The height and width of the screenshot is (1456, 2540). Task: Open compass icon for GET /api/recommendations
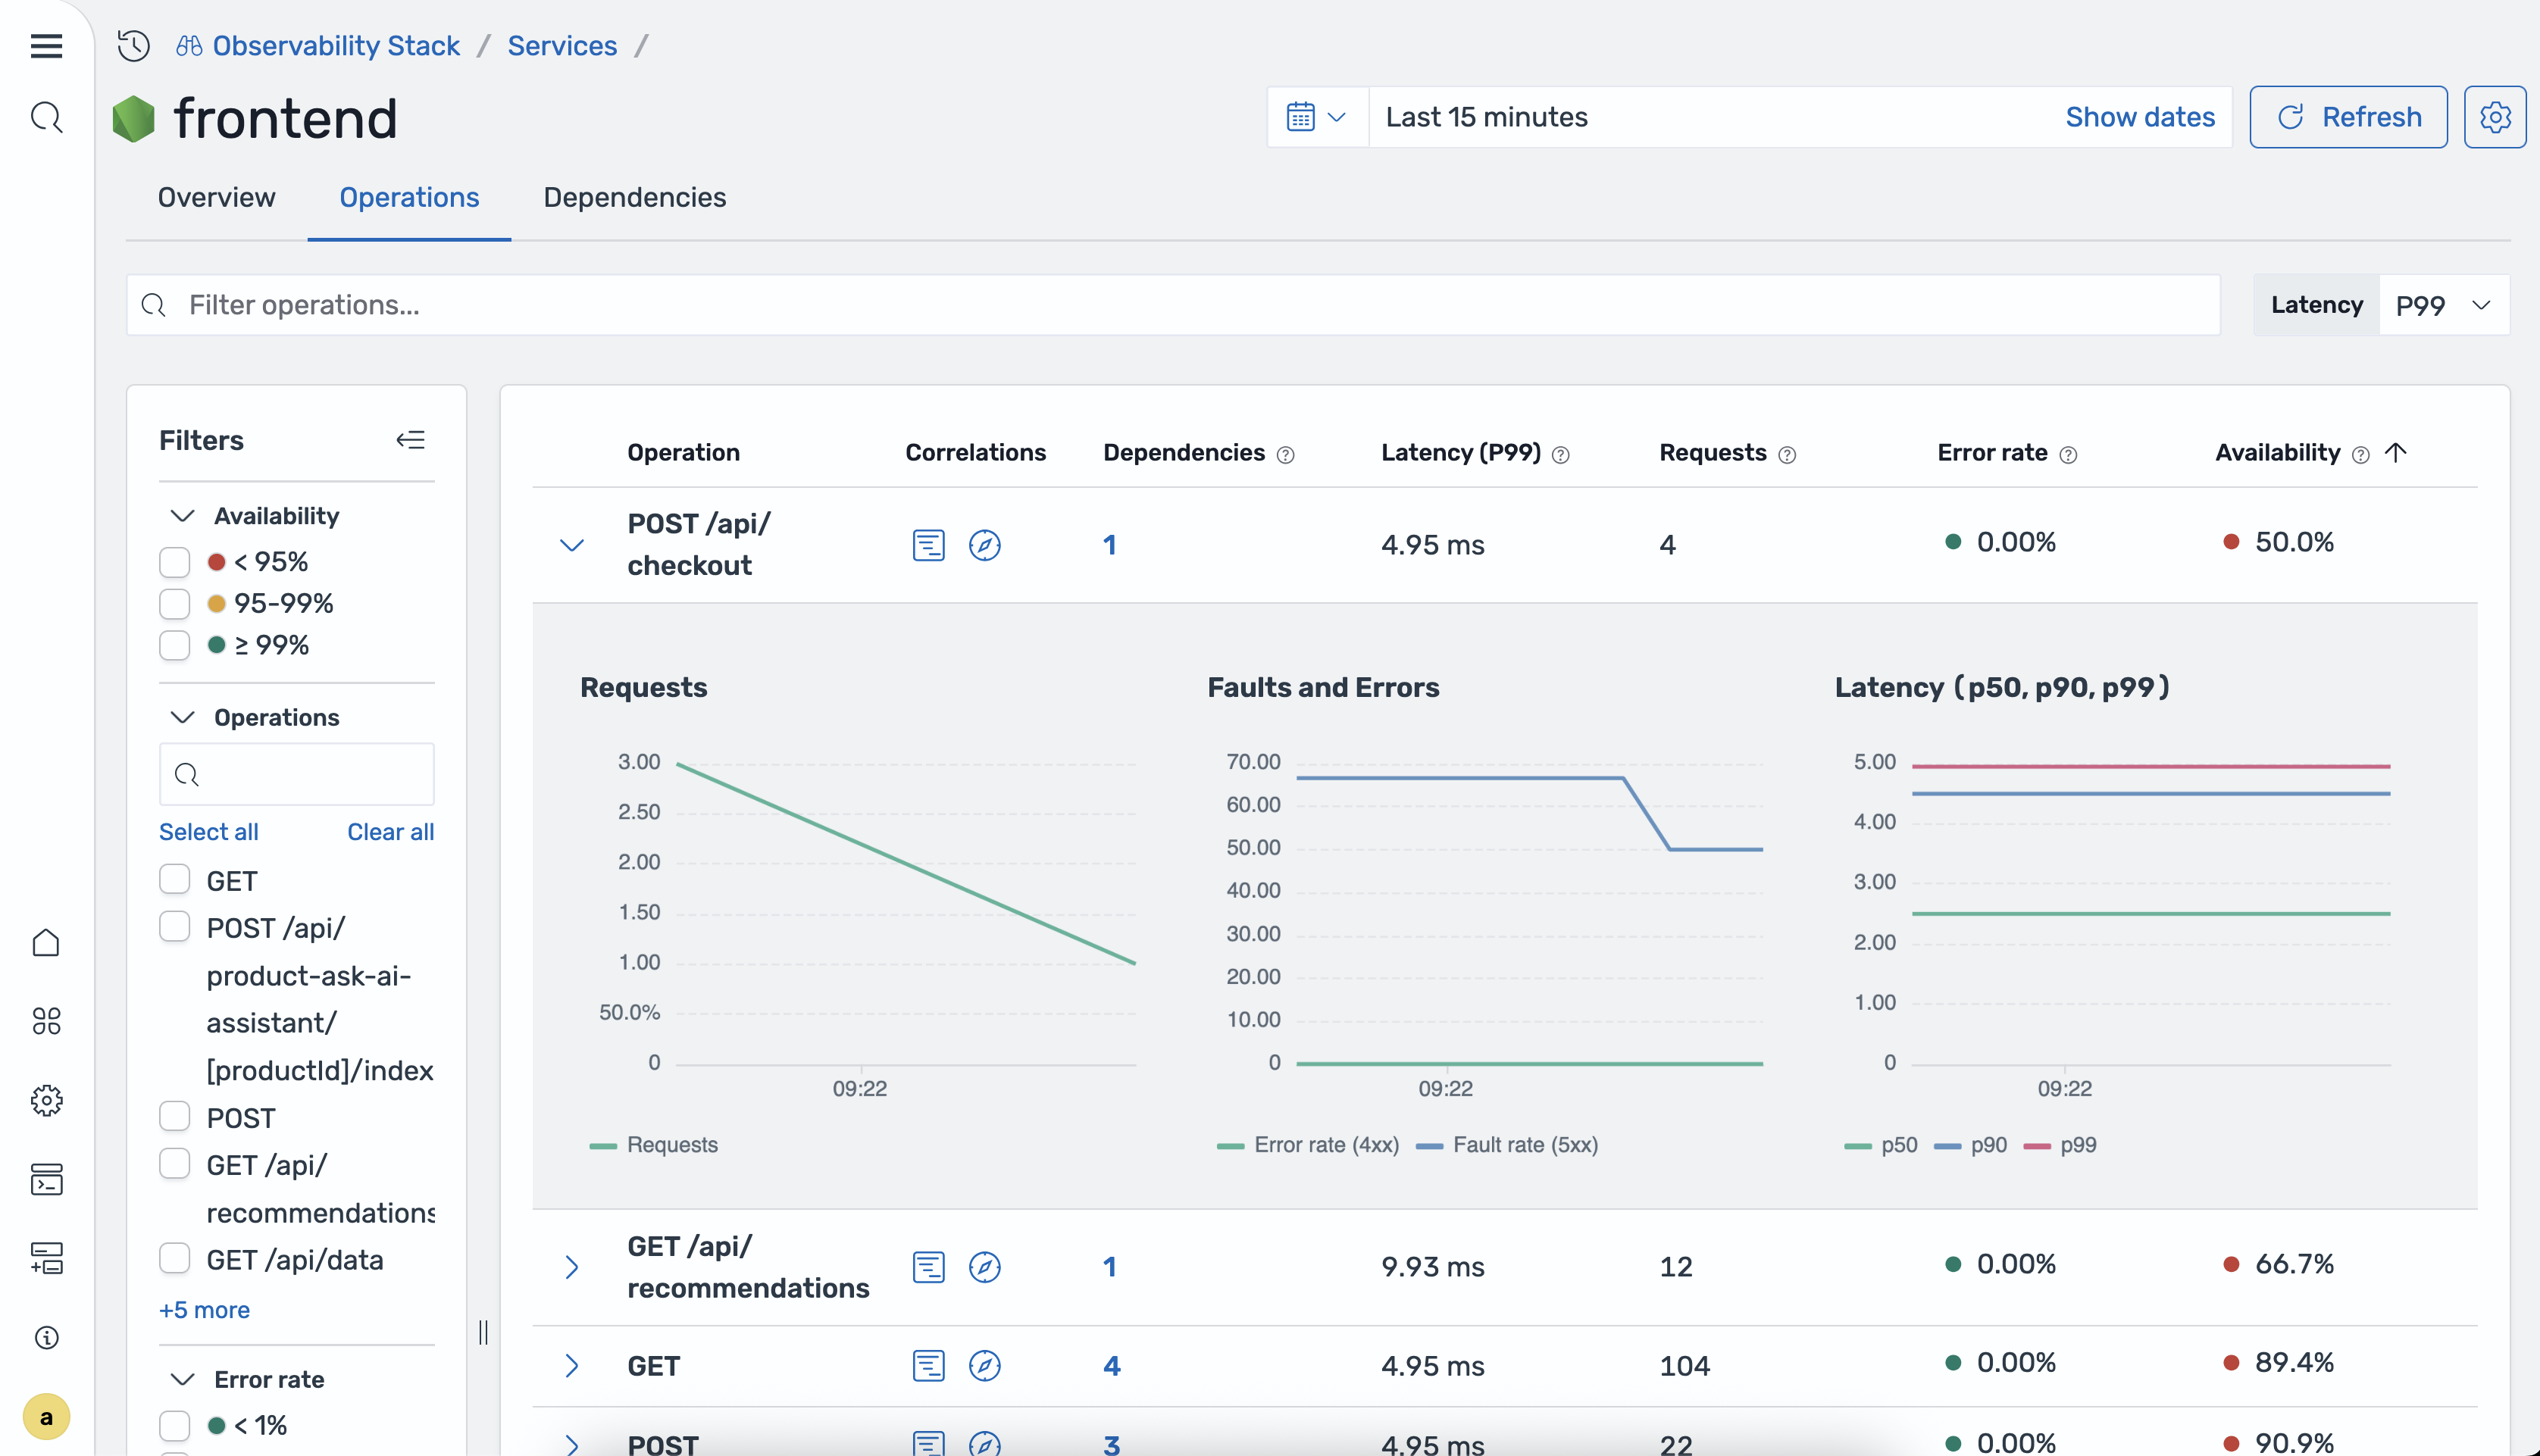pyautogui.click(x=984, y=1267)
